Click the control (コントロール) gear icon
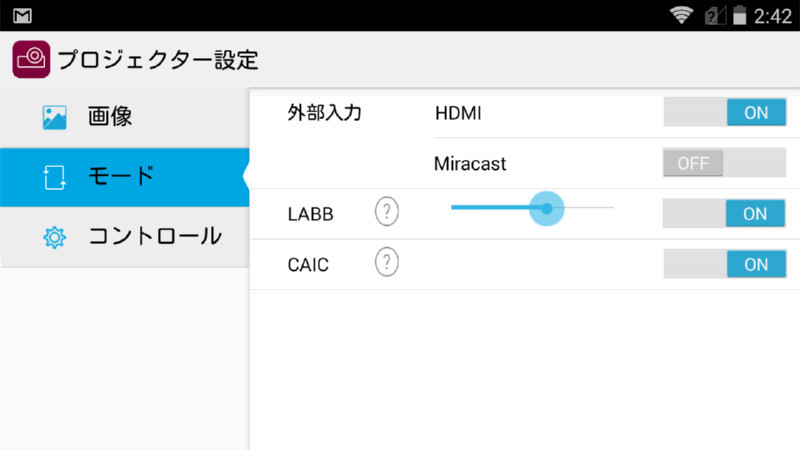 coord(54,238)
